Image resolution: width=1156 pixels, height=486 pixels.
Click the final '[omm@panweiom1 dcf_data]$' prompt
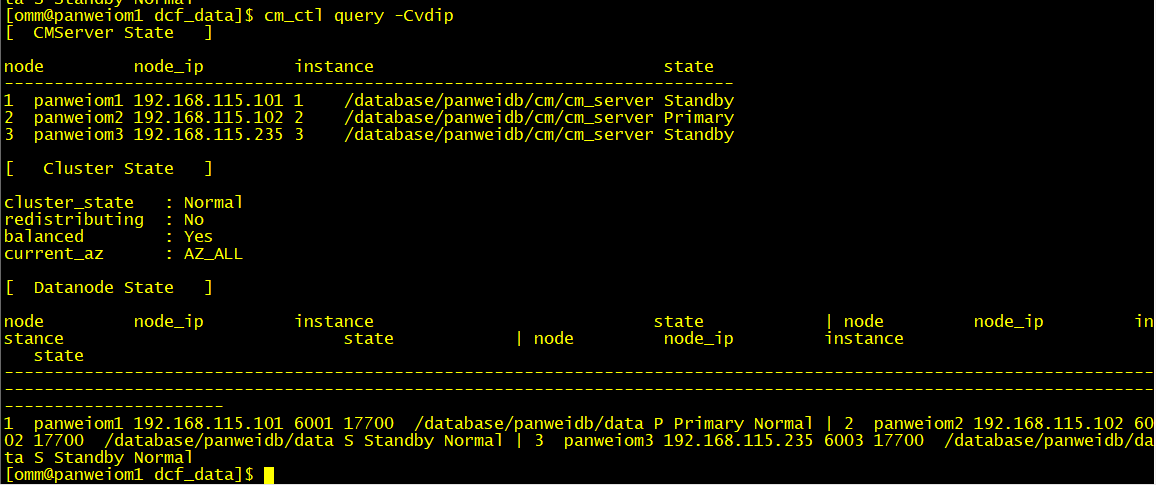coord(130,474)
